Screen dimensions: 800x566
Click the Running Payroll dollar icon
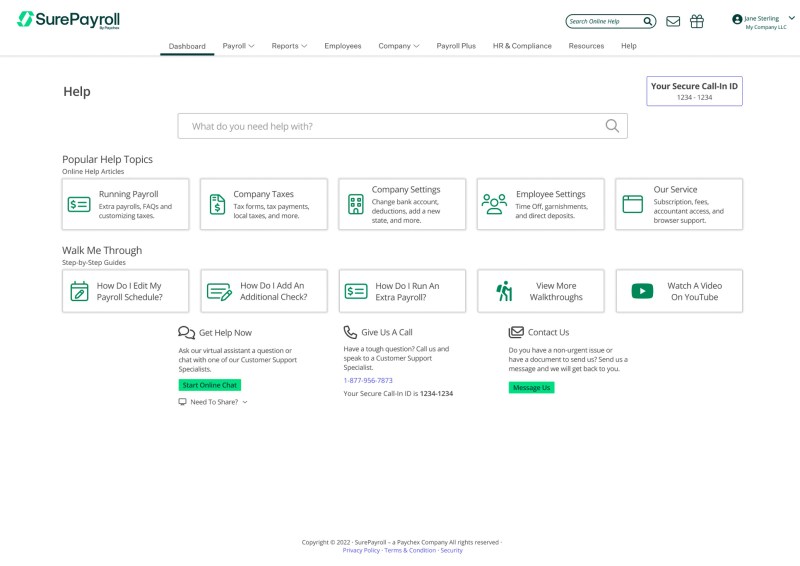(x=79, y=204)
